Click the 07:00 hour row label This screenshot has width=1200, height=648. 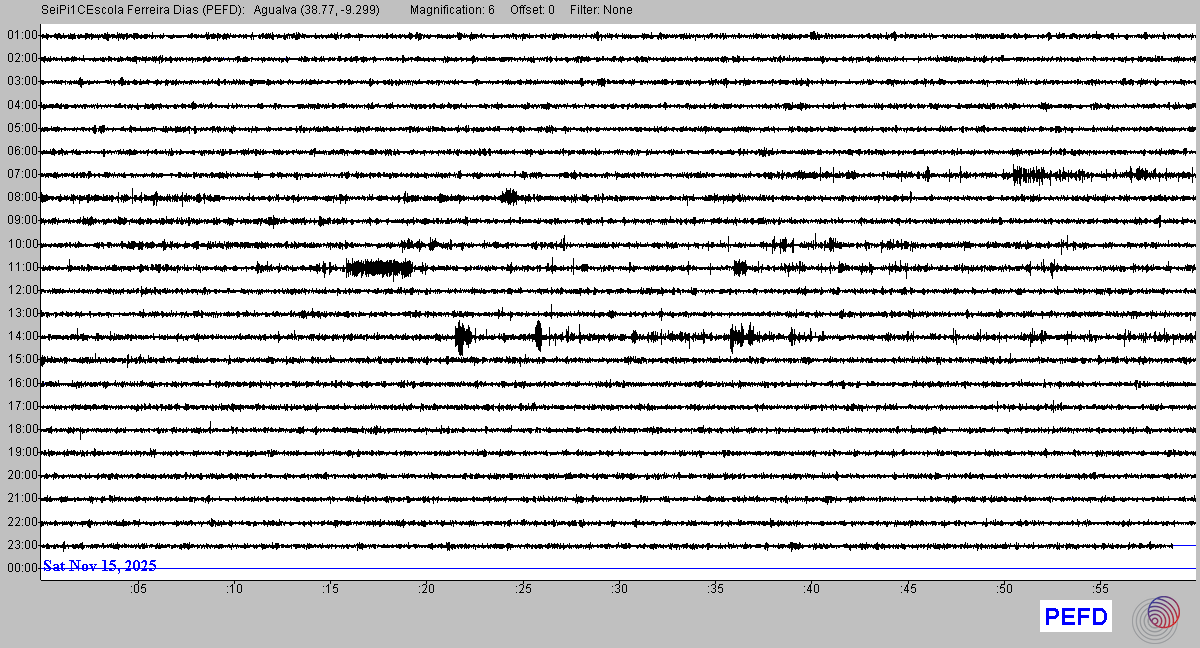22,174
